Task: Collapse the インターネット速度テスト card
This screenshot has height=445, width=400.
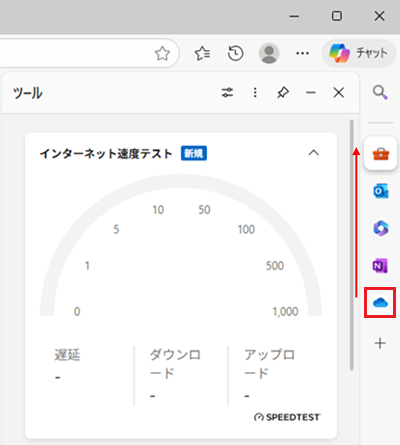Action: pyautogui.click(x=314, y=153)
